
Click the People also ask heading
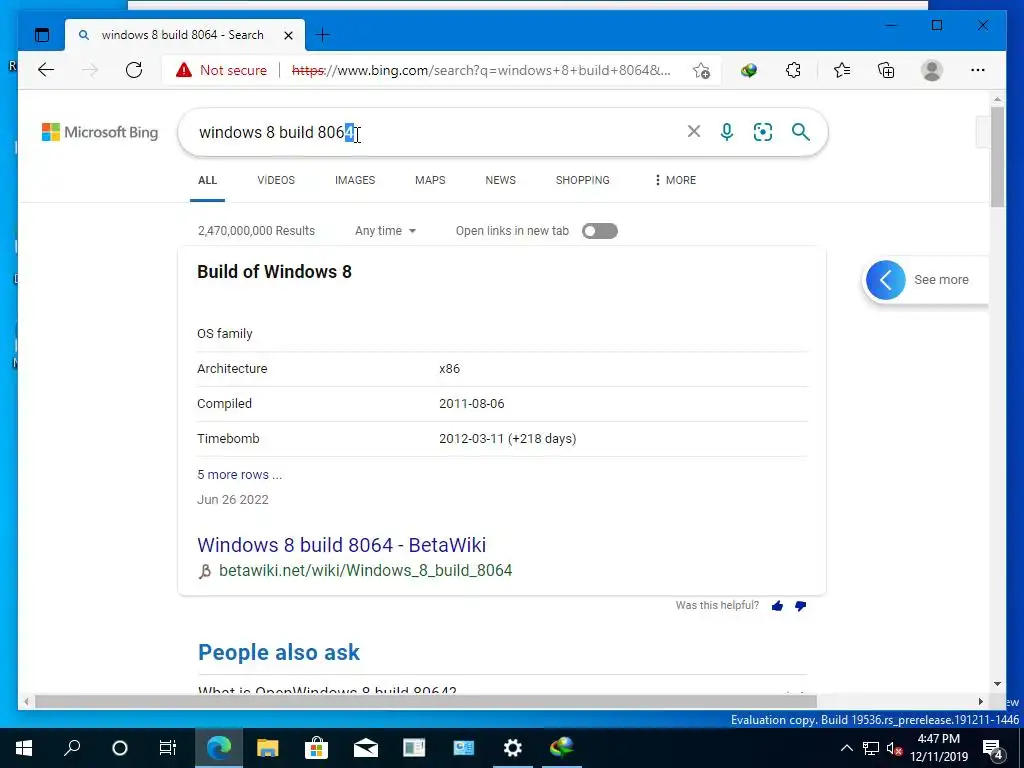click(279, 652)
